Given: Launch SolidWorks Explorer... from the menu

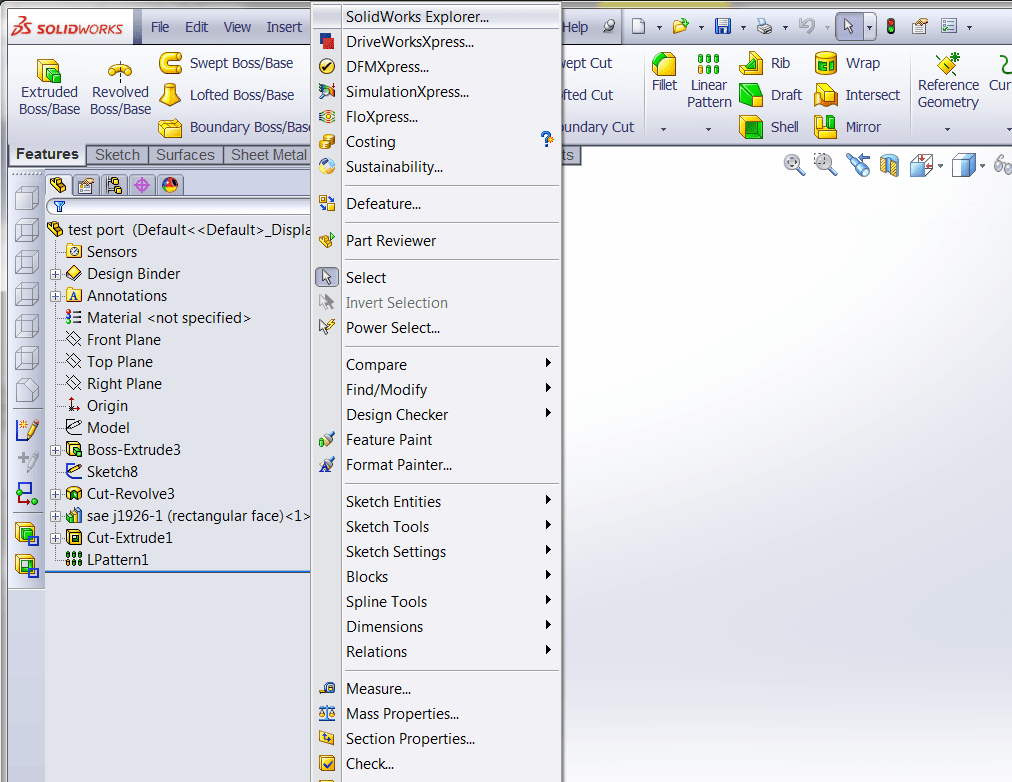Looking at the screenshot, I should (x=436, y=17).
